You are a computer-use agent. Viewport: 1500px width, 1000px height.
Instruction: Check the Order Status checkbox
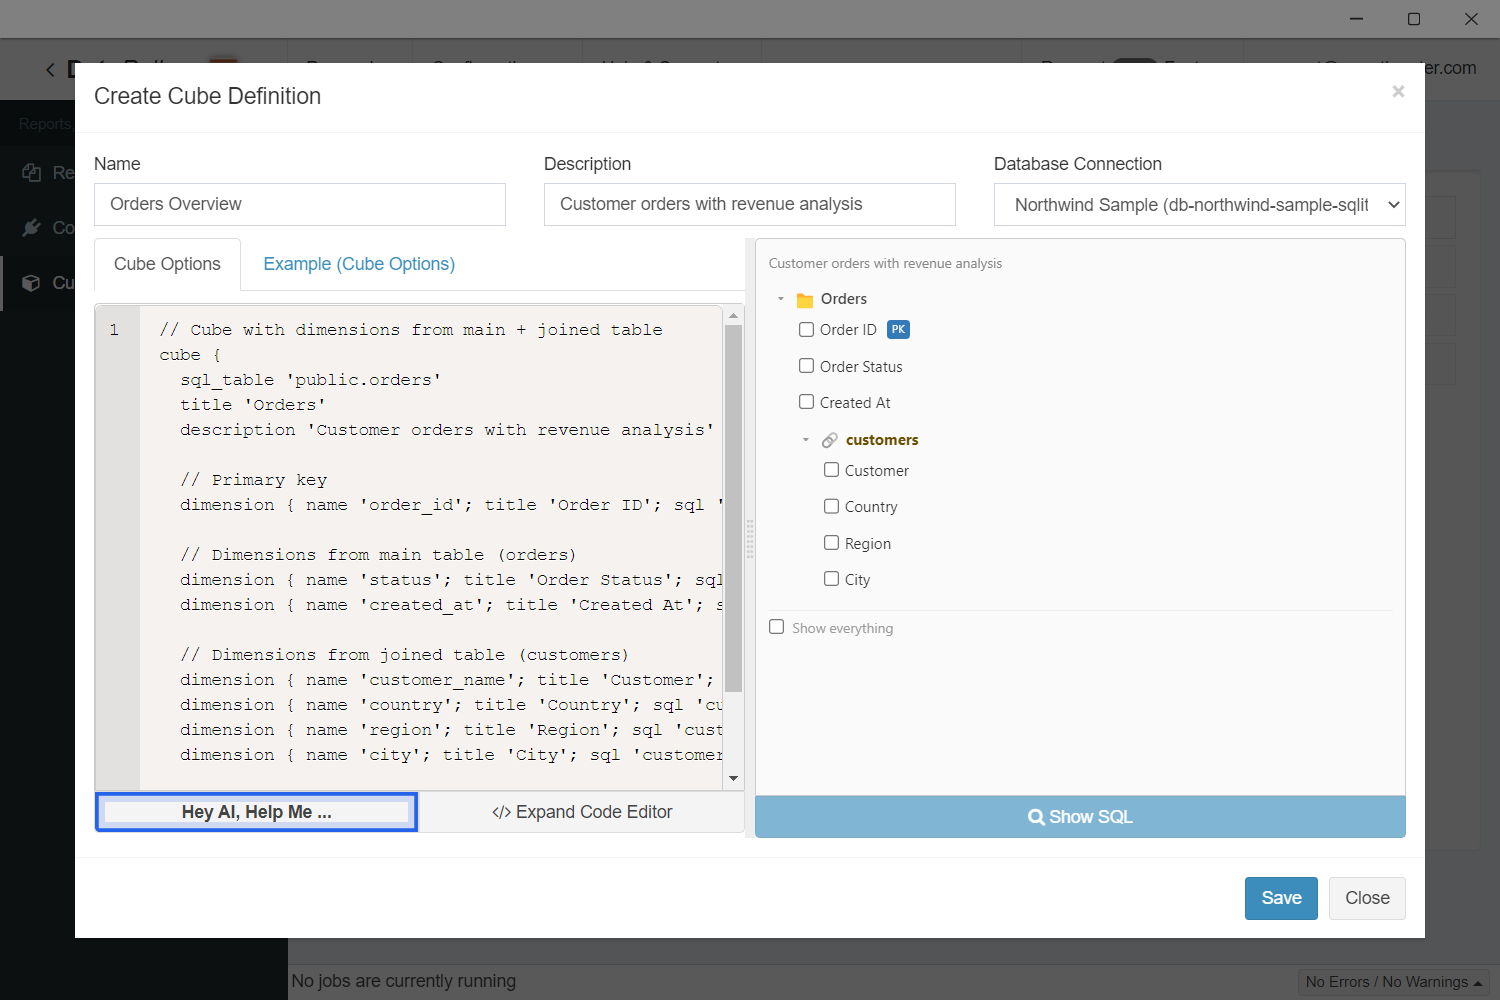click(806, 366)
